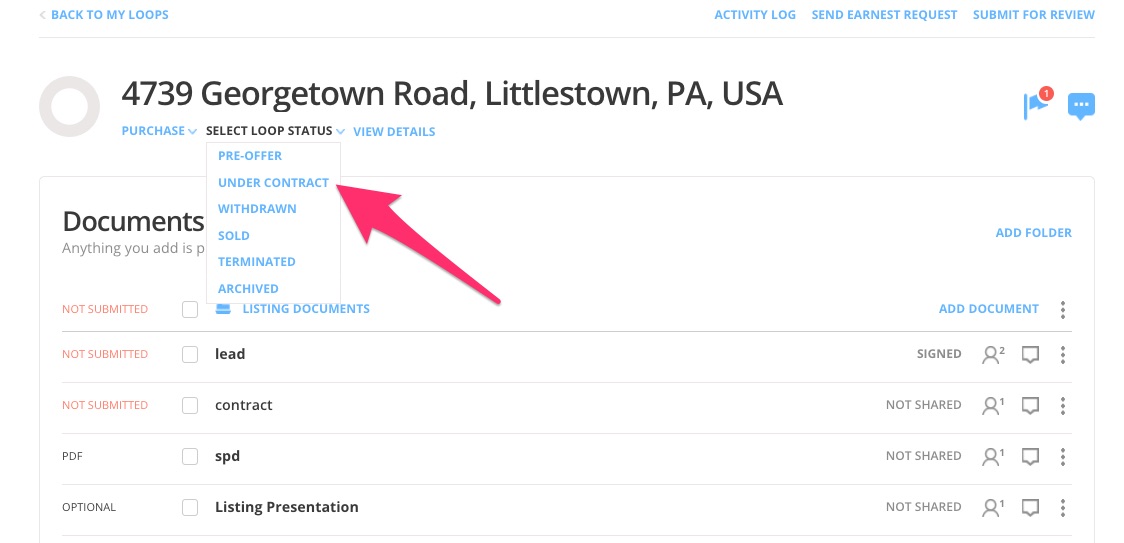Open the chat messages bubble icon
Image resolution: width=1124 pixels, height=543 pixels.
(1081, 105)
